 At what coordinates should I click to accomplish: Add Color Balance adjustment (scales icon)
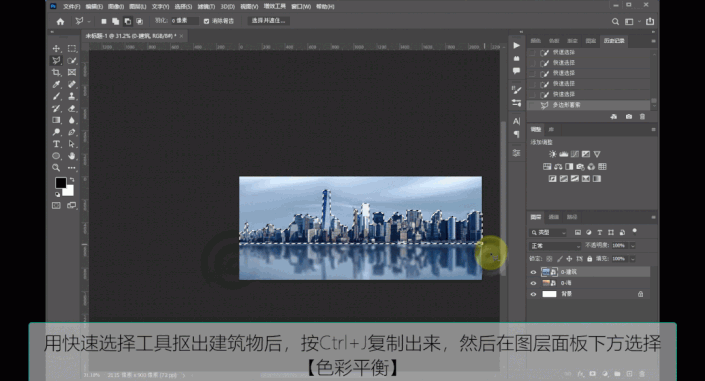coord(558,166)
